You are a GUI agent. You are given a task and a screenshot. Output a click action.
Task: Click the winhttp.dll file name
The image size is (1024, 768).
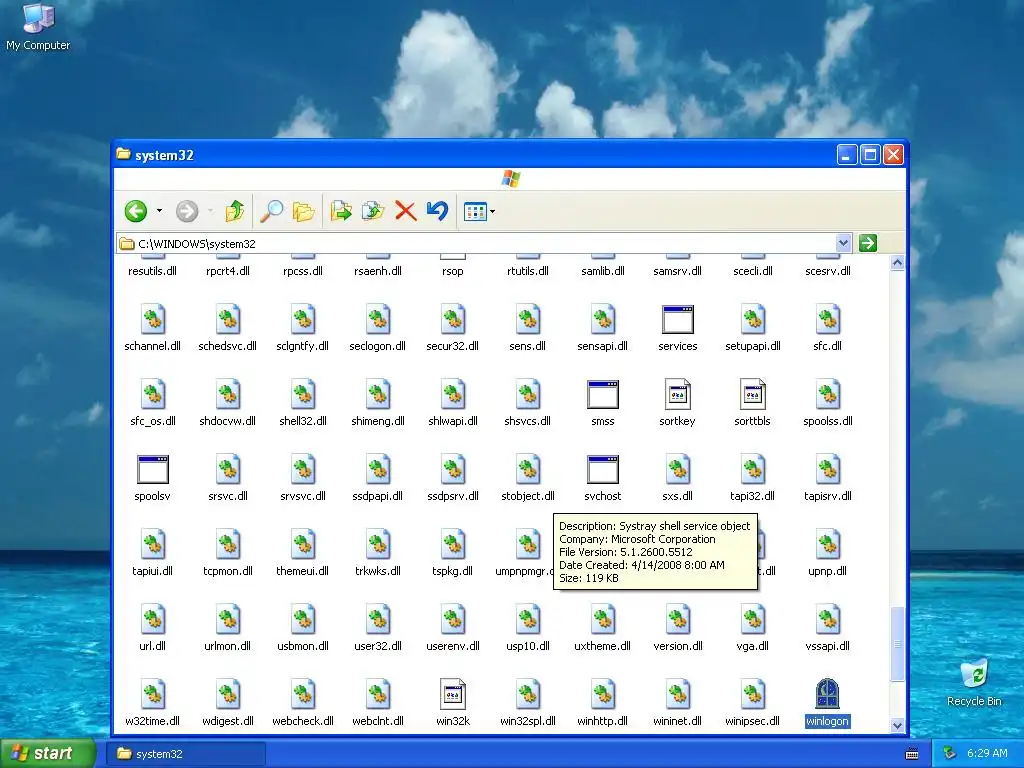(x=602, y=721)
